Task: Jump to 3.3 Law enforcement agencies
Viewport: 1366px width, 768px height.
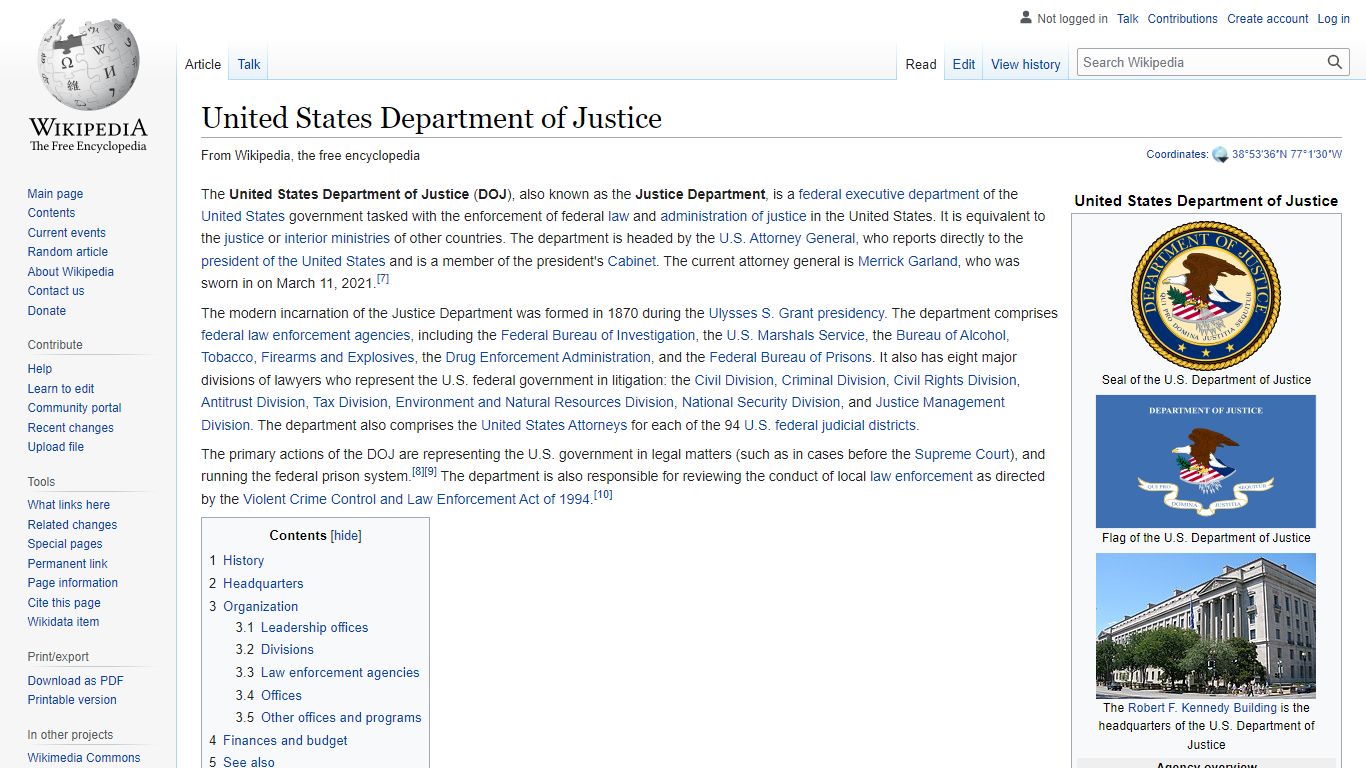Action: 340,673
